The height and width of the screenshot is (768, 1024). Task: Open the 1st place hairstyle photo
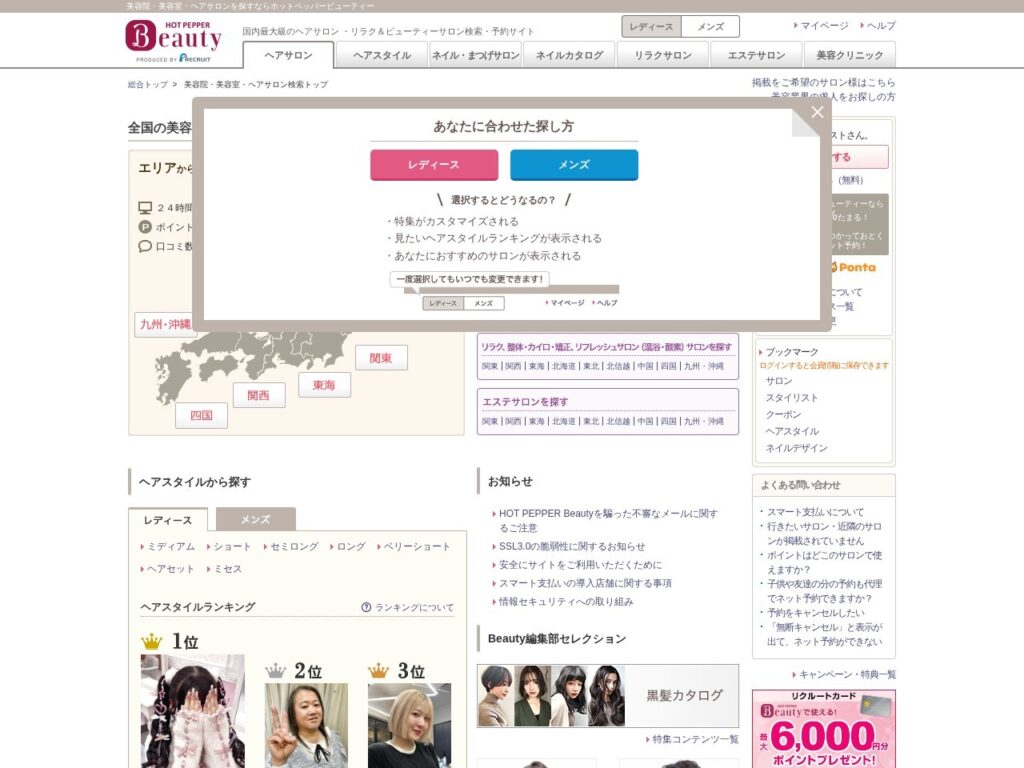(192, 710)
